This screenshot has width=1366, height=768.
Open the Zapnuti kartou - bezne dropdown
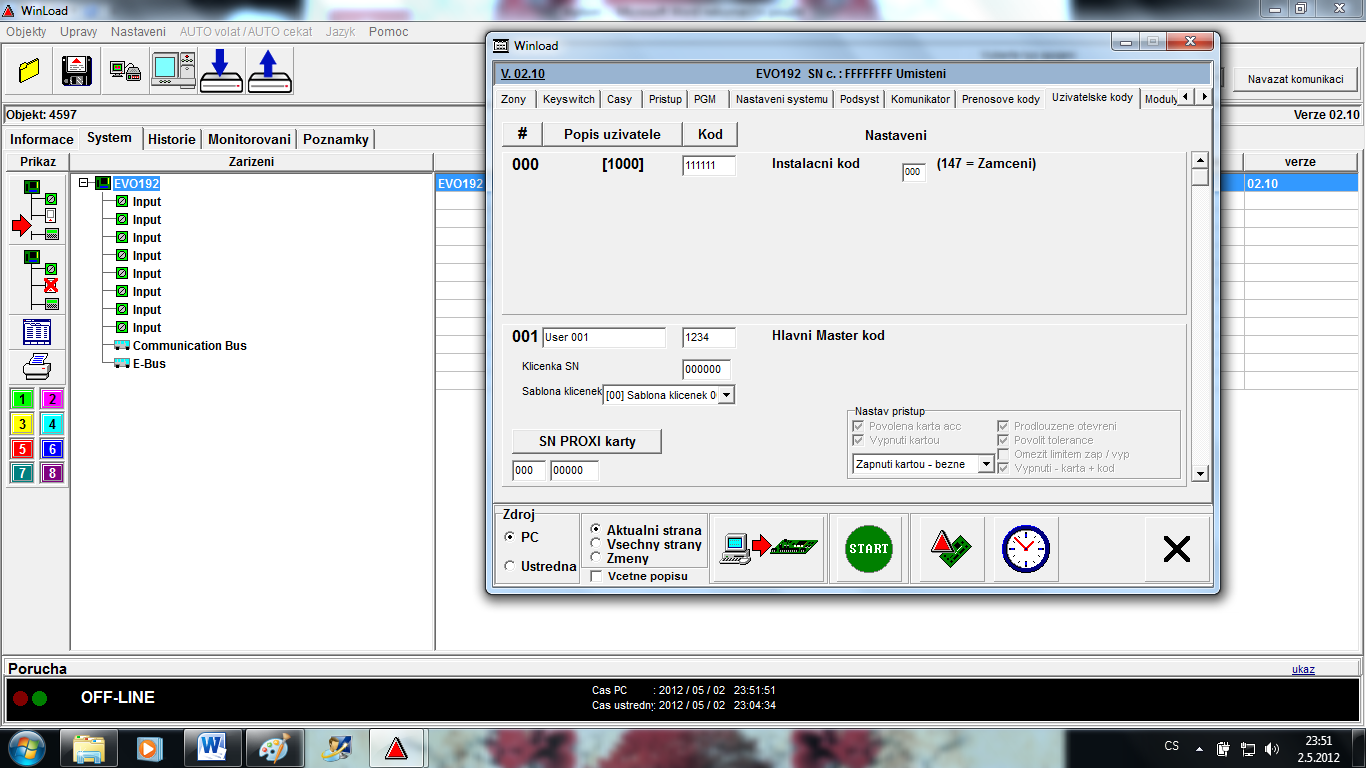[x=985, y=464]
